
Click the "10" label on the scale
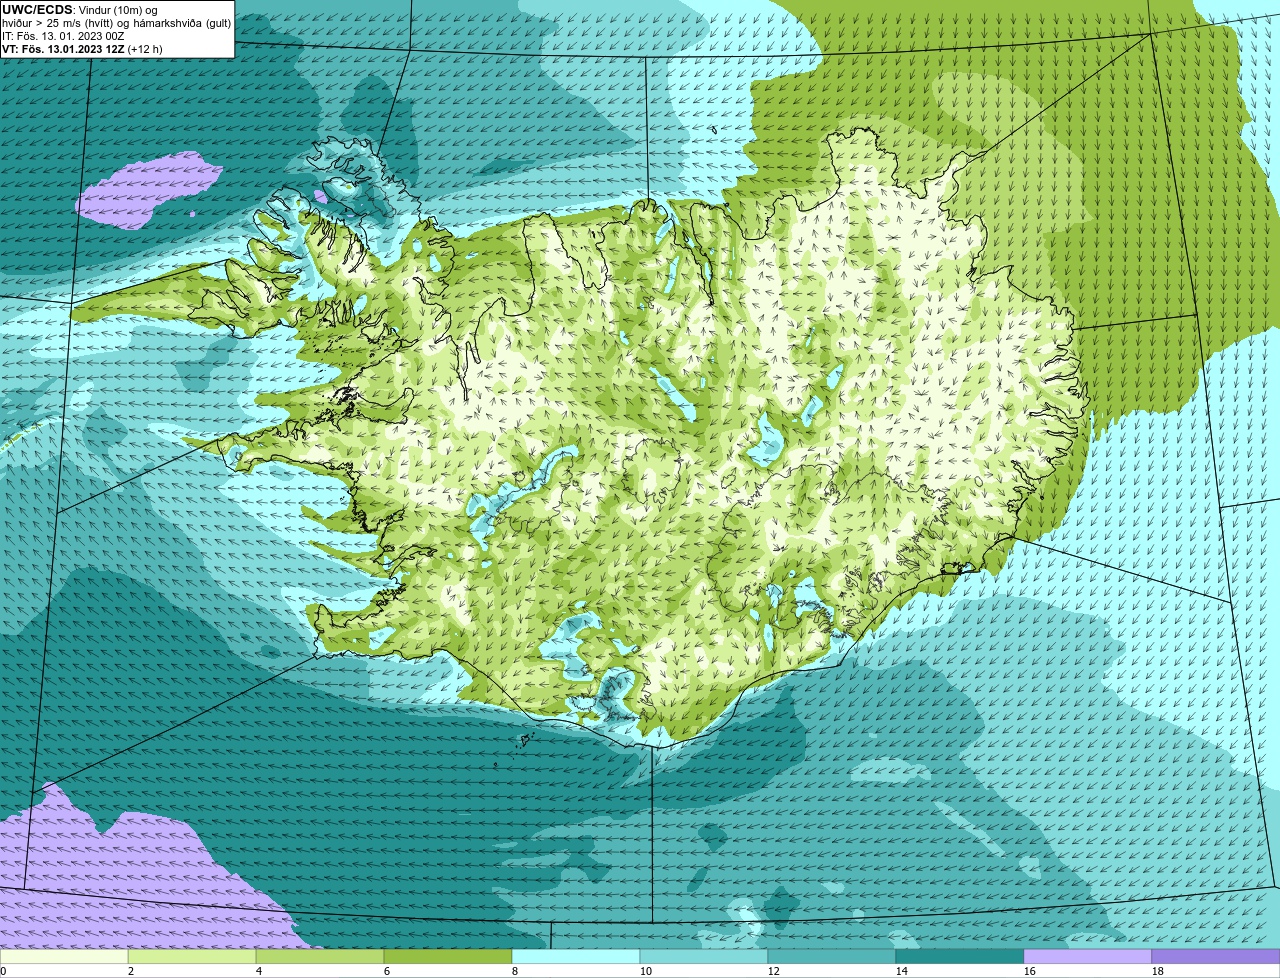(646, 971)
